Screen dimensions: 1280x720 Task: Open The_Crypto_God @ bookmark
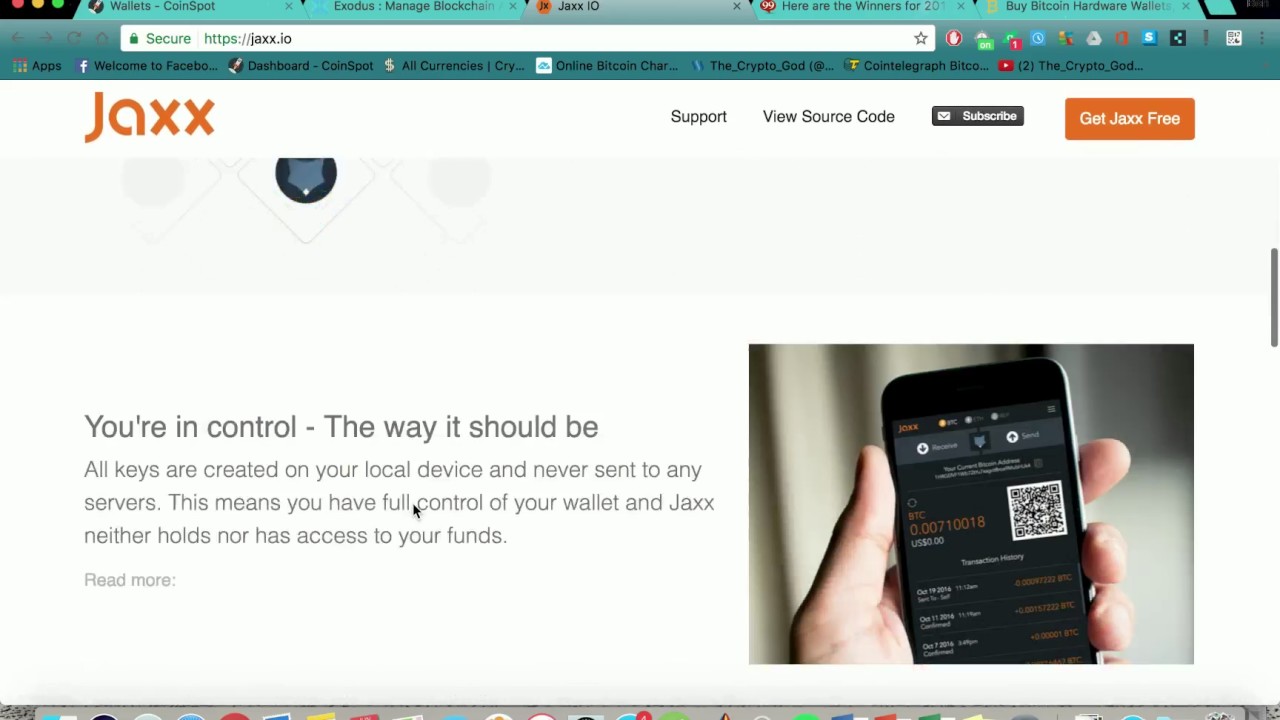coord(761,66)
